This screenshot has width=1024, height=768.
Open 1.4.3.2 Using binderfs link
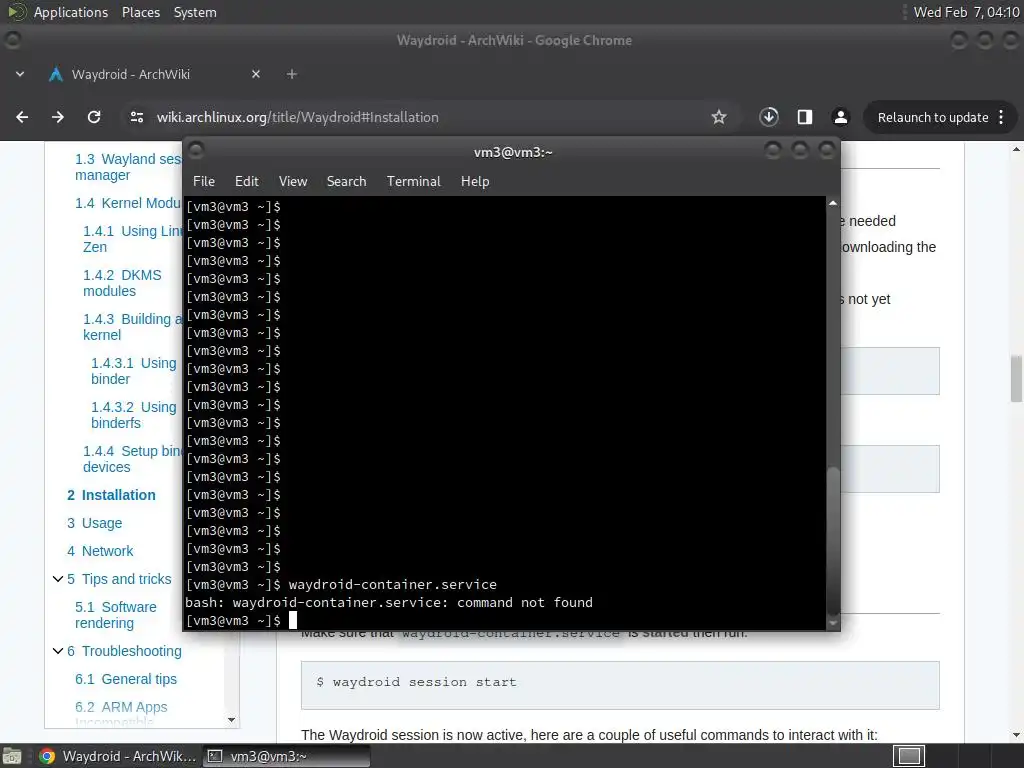[x=134, y=415]
